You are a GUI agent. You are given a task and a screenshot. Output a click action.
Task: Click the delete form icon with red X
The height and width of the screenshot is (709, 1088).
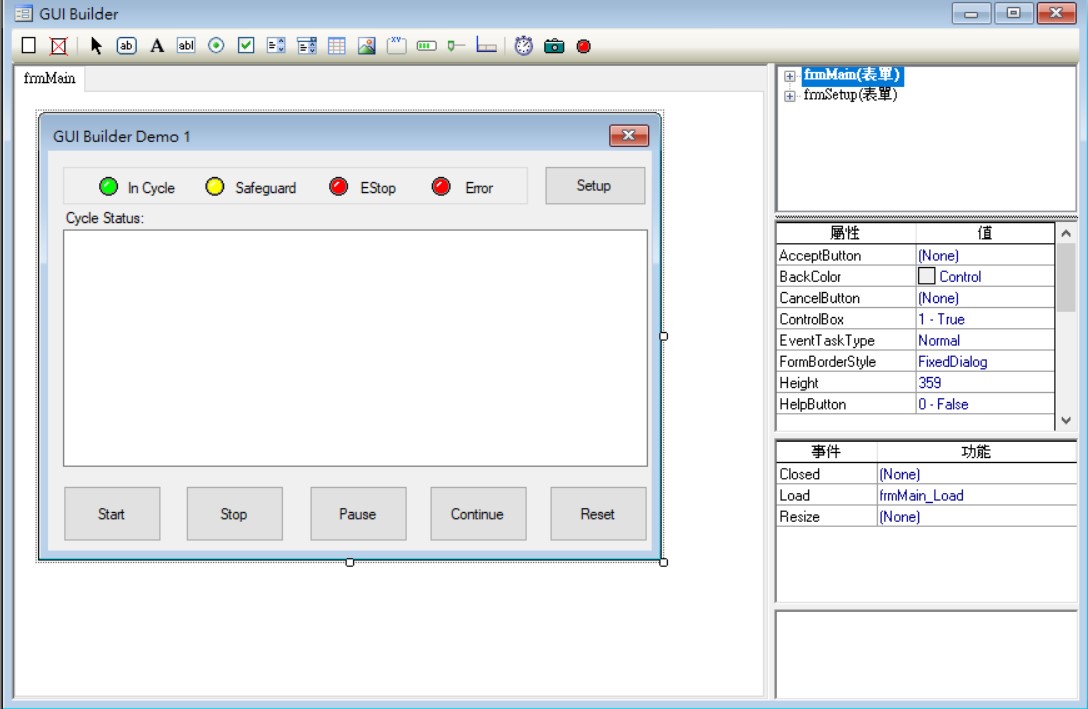[58, 46]
